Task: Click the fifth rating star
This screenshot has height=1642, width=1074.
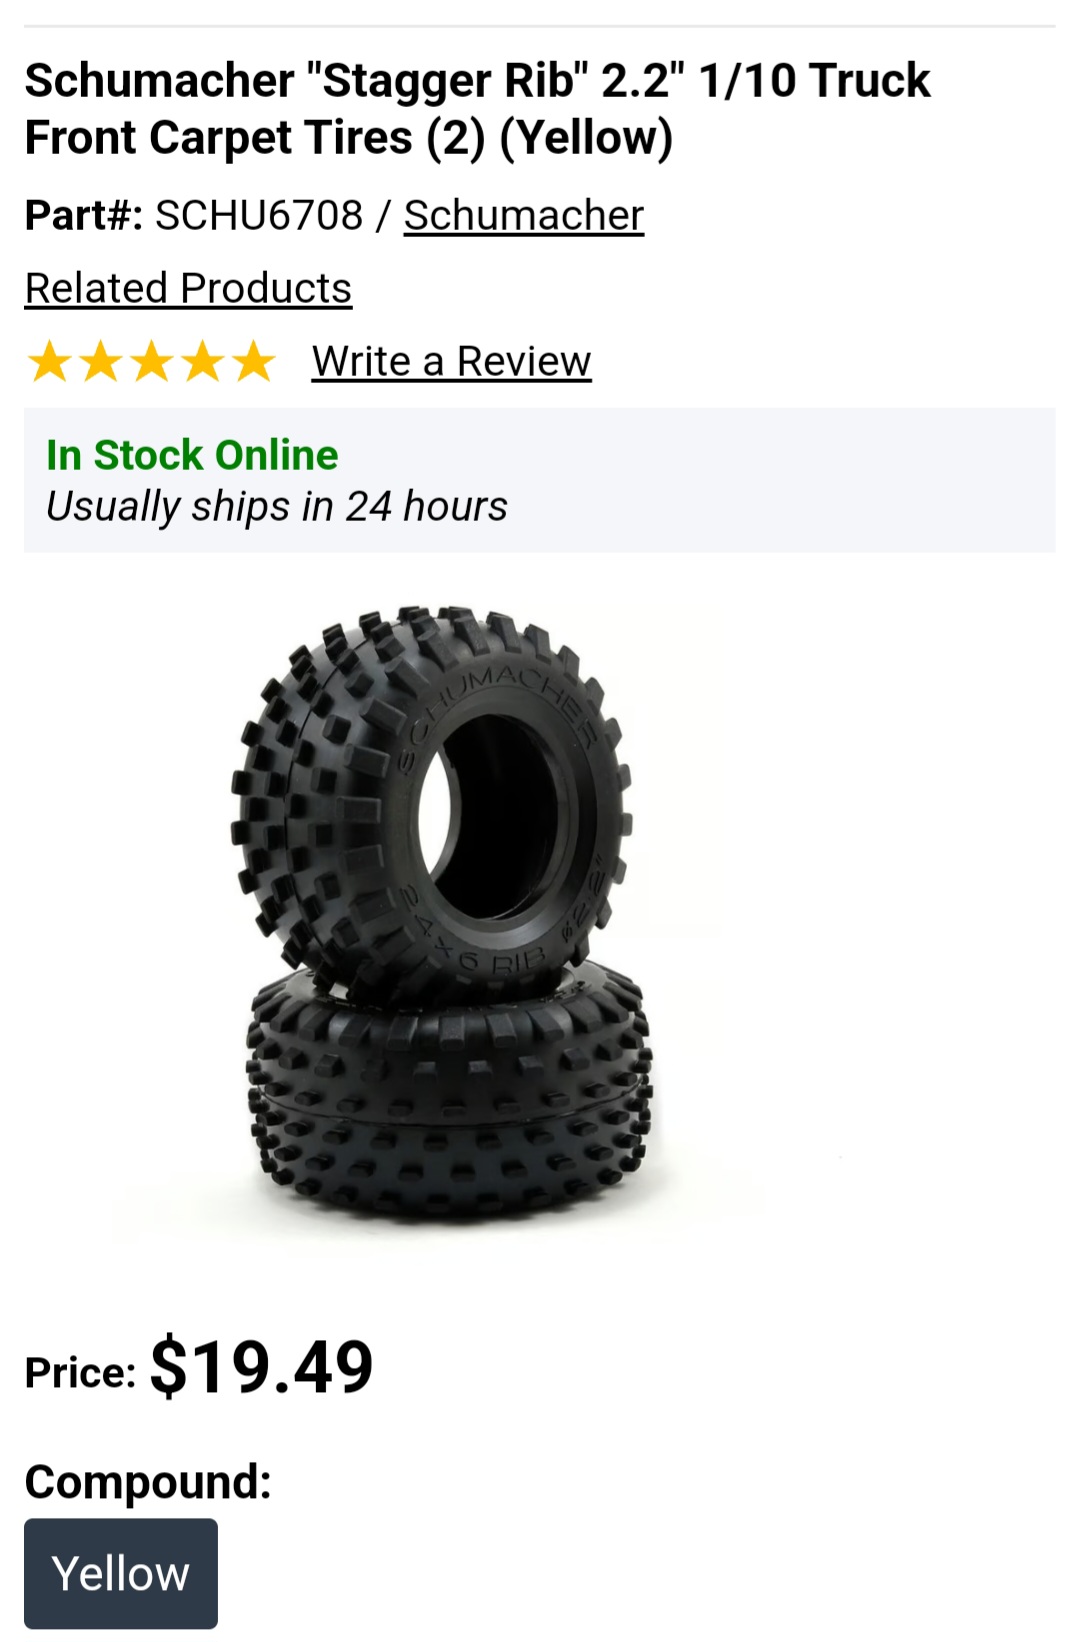Action: pos(253,361)
